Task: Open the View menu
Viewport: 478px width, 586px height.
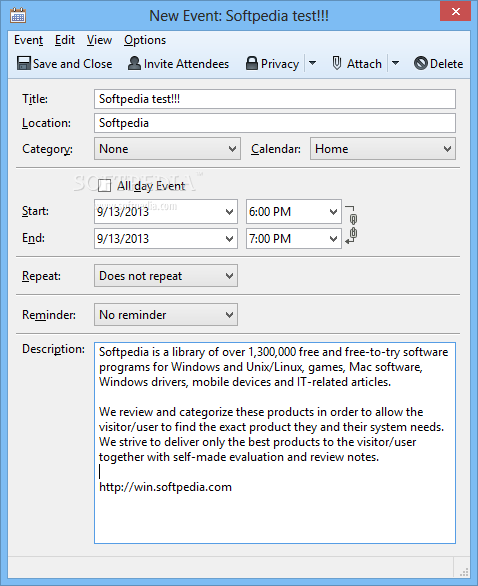Action: click(99, 40)
